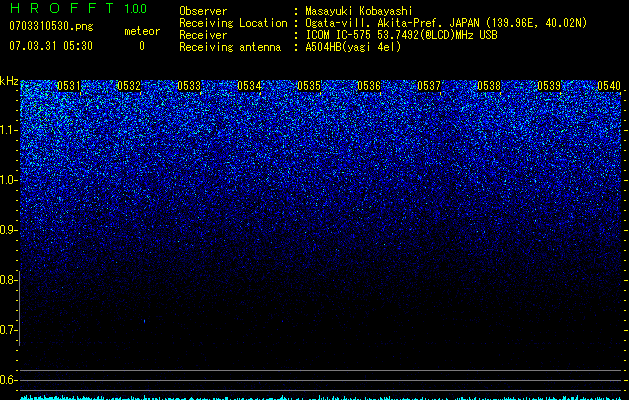Click the 0536 time marker
Viewport: 629px width, 400px height.
(369, 85)
